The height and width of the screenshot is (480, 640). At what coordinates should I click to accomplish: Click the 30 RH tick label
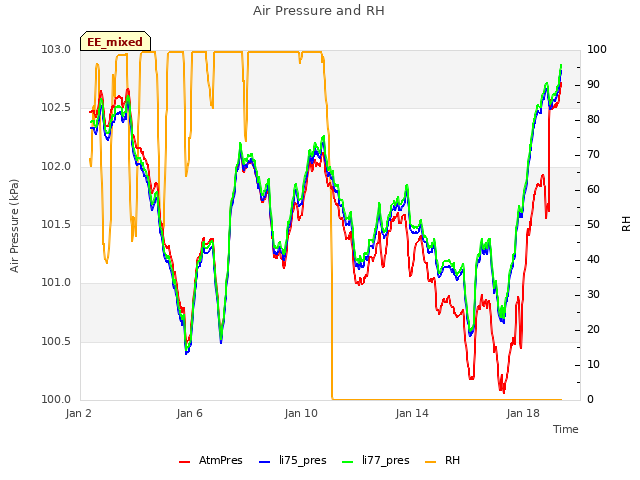593,295
